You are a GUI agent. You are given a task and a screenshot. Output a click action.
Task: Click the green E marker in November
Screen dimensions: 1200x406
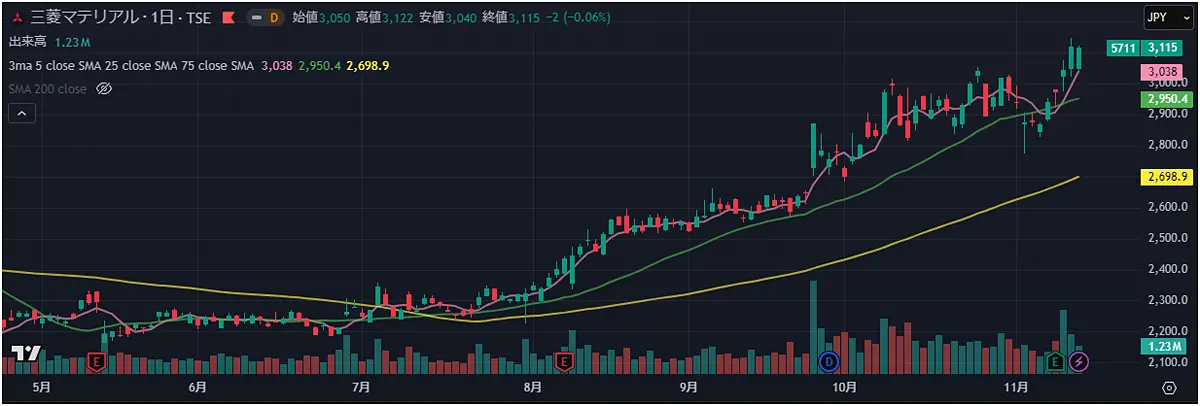(1055, 361)
